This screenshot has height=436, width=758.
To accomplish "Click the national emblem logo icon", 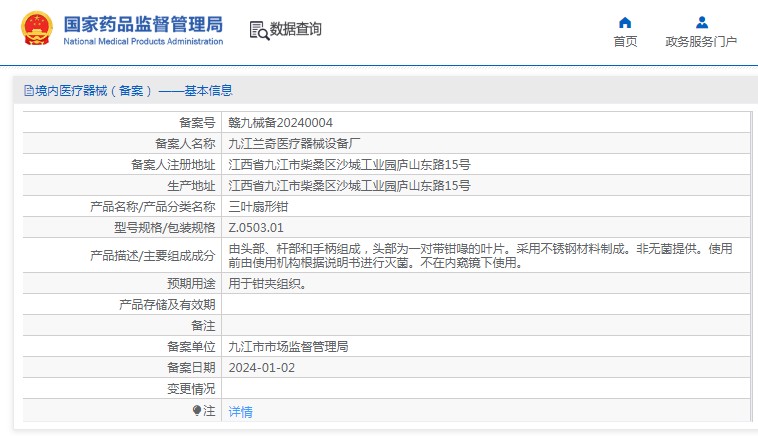I will coord(37,28).
